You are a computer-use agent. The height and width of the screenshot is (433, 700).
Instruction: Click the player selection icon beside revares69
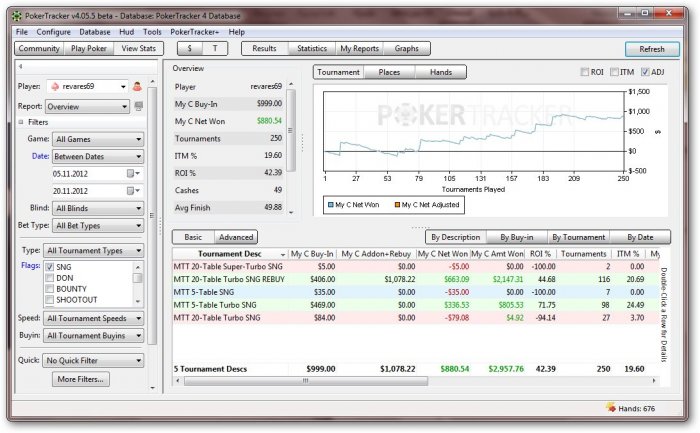tap(137, 87)
